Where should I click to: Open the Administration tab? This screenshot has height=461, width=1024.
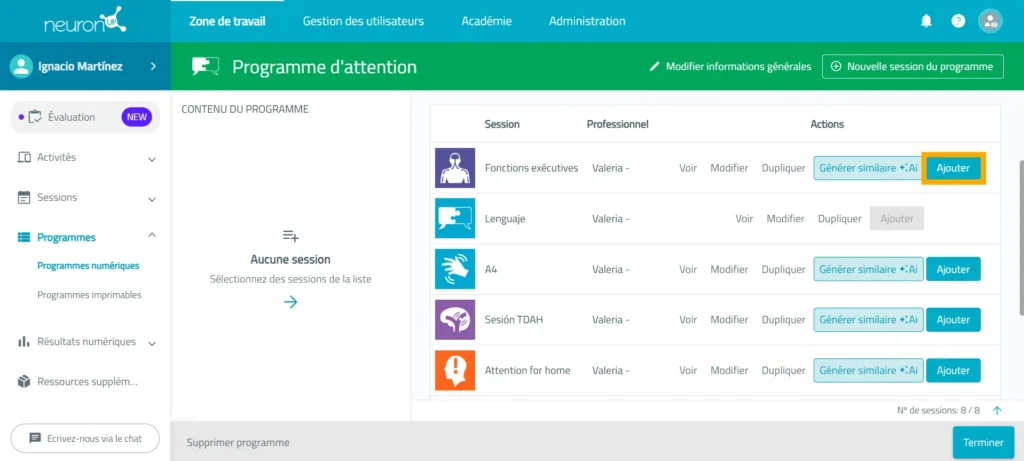[587, 21]
